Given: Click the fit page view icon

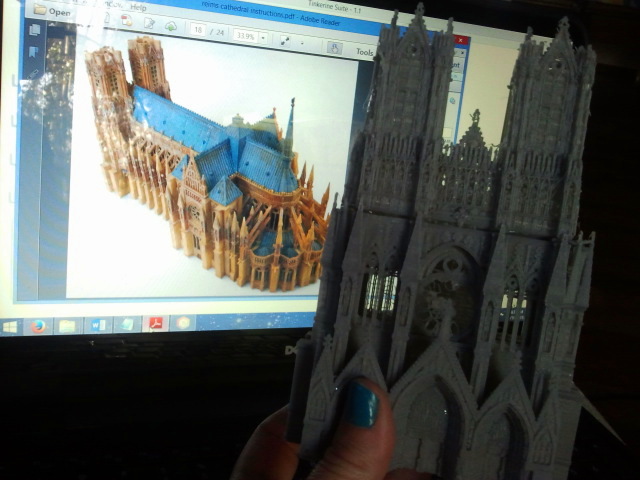Looking at the screenshot, I should pyautogui.click(x=285, y=41).
